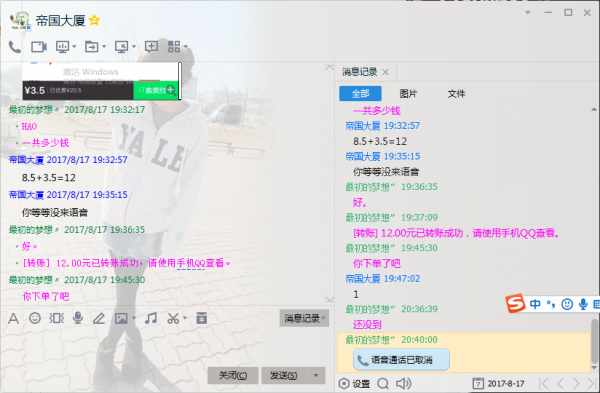Toggle the 消息记录 history panel button
The image size is (600, 393).
(x=304, y=318)
